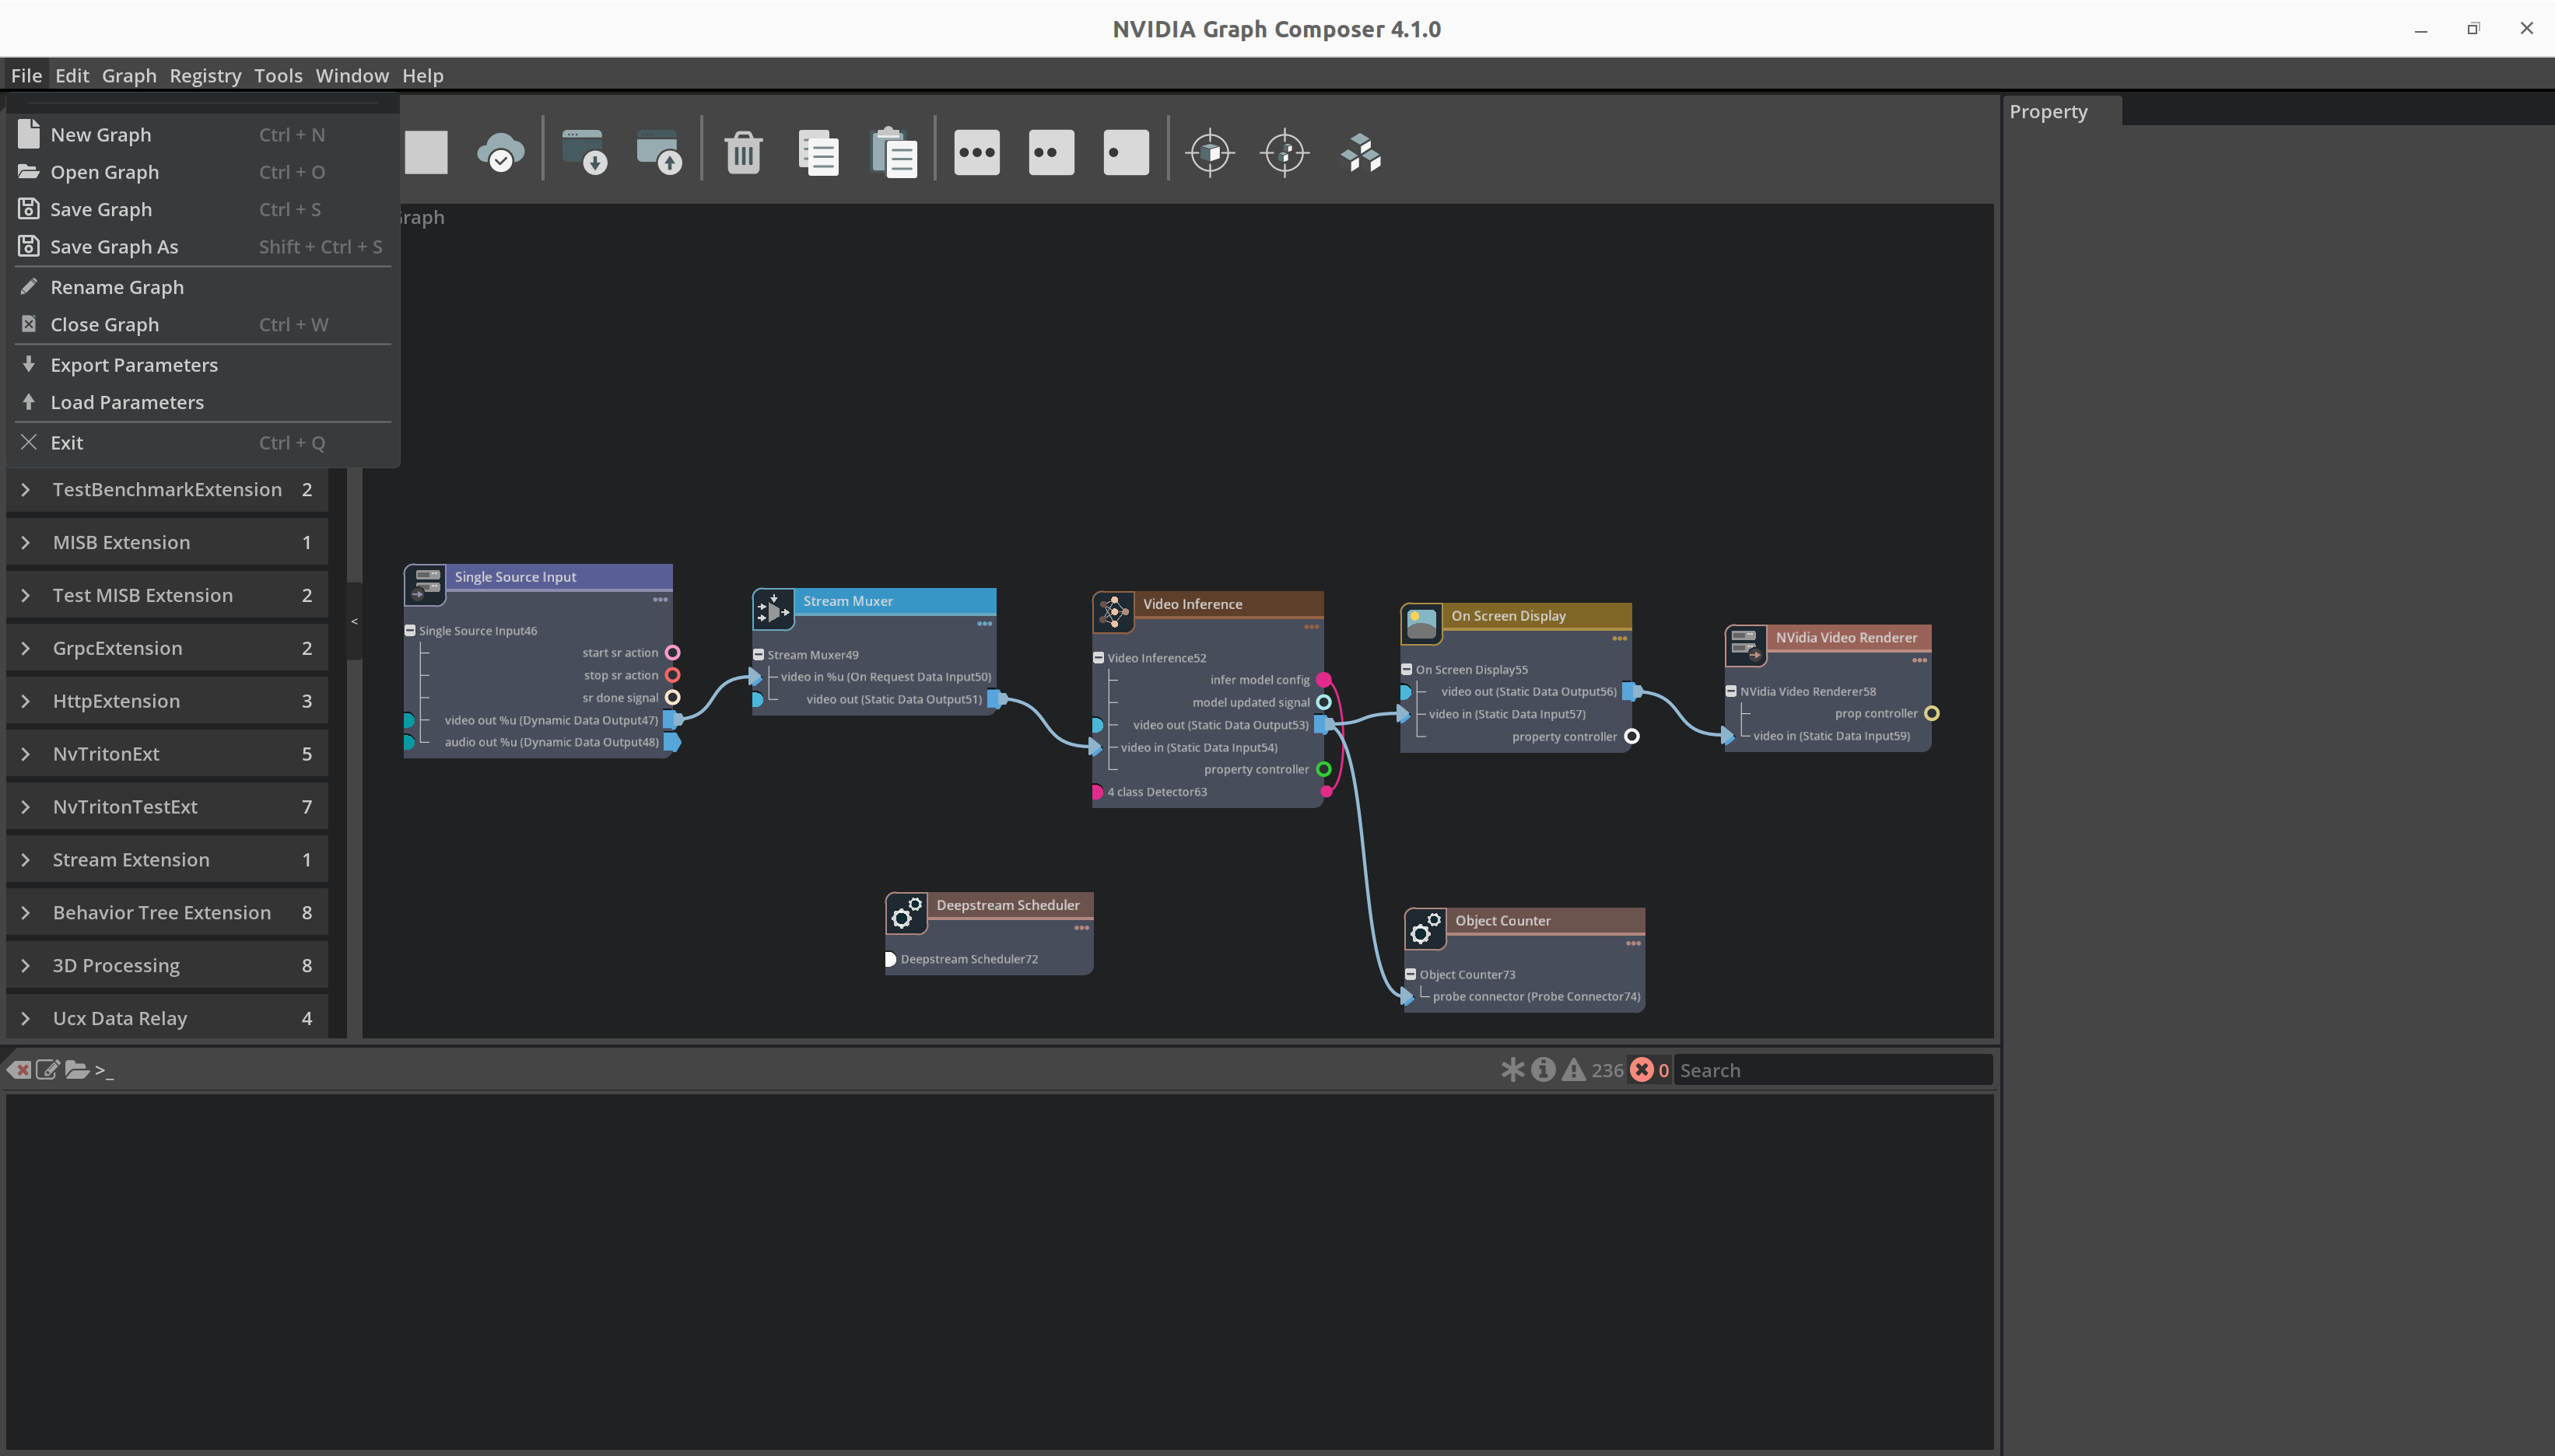Screen dimensions: 2555x1456
Task: Click the window upload arrow toolbar icon
Action: (659, 153)
